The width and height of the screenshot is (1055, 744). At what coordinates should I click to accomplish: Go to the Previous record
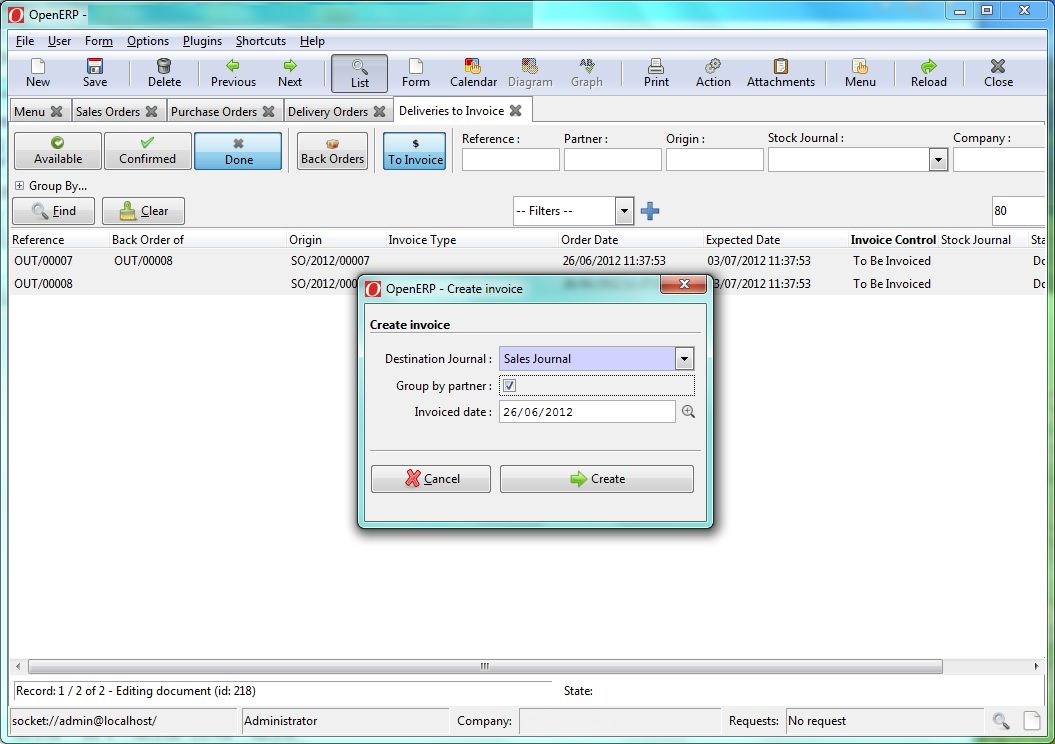point(233,73)
